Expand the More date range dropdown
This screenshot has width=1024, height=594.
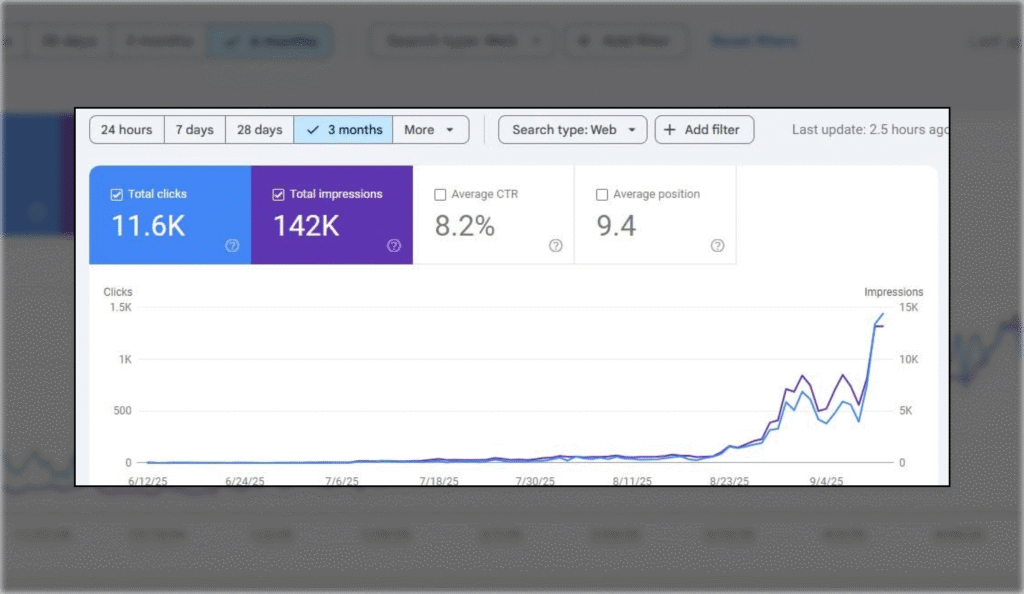coord(430,130)
